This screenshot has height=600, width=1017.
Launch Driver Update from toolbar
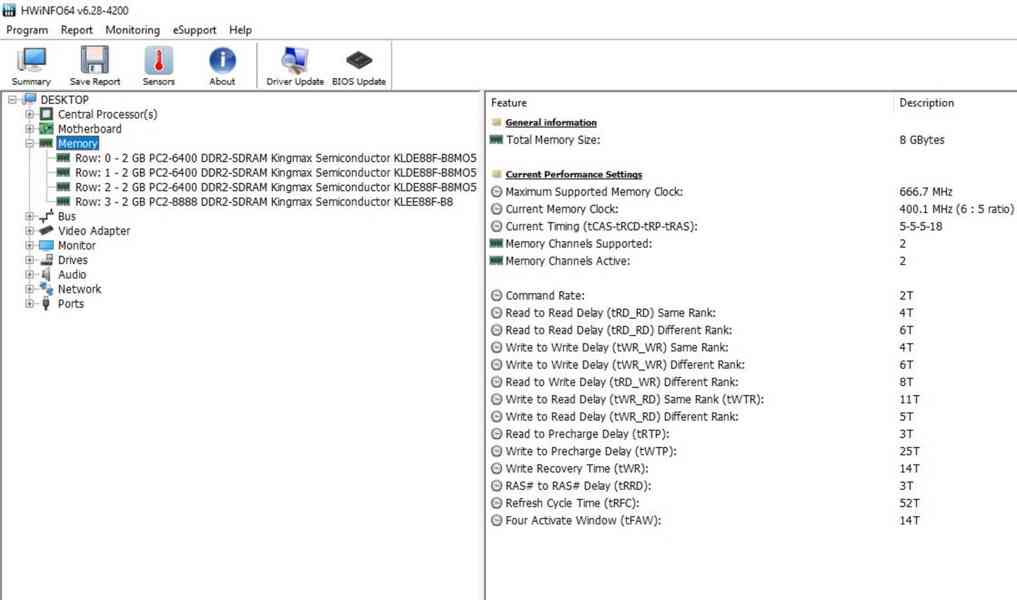[295, 66]
